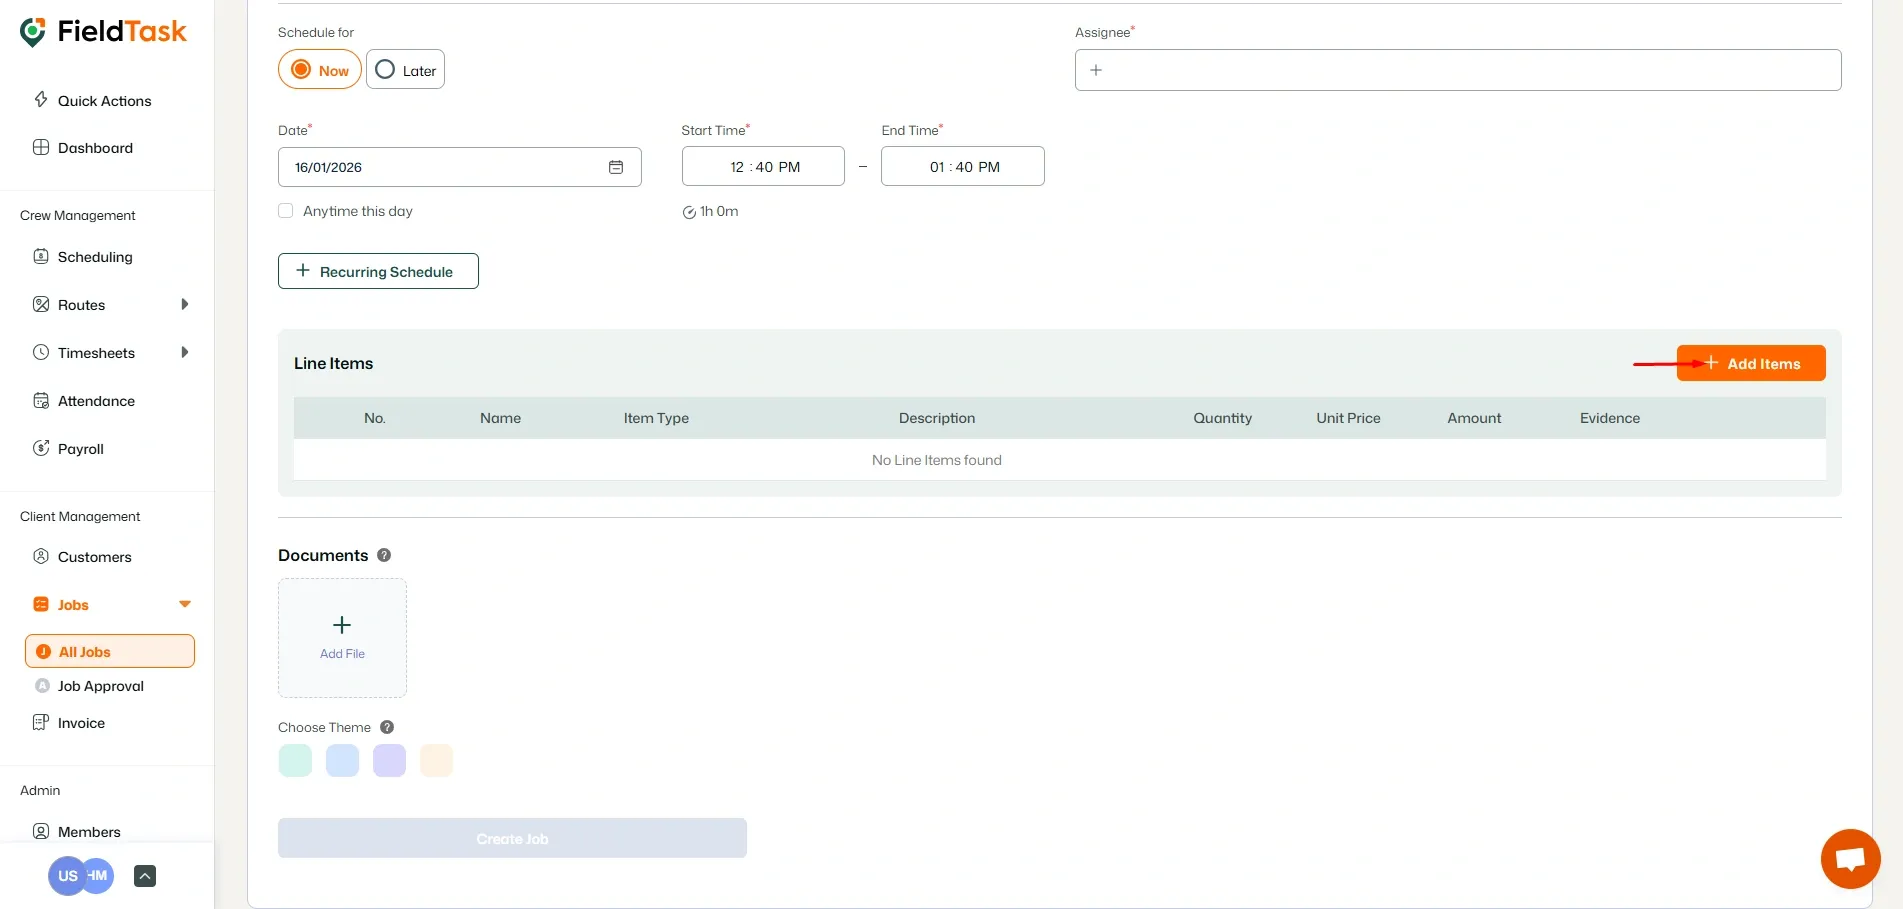This screenshot has width=1903, height=909.
Task: Expand the Timesheets submenu
Action: pyautogui.click(x=186, y=352)
